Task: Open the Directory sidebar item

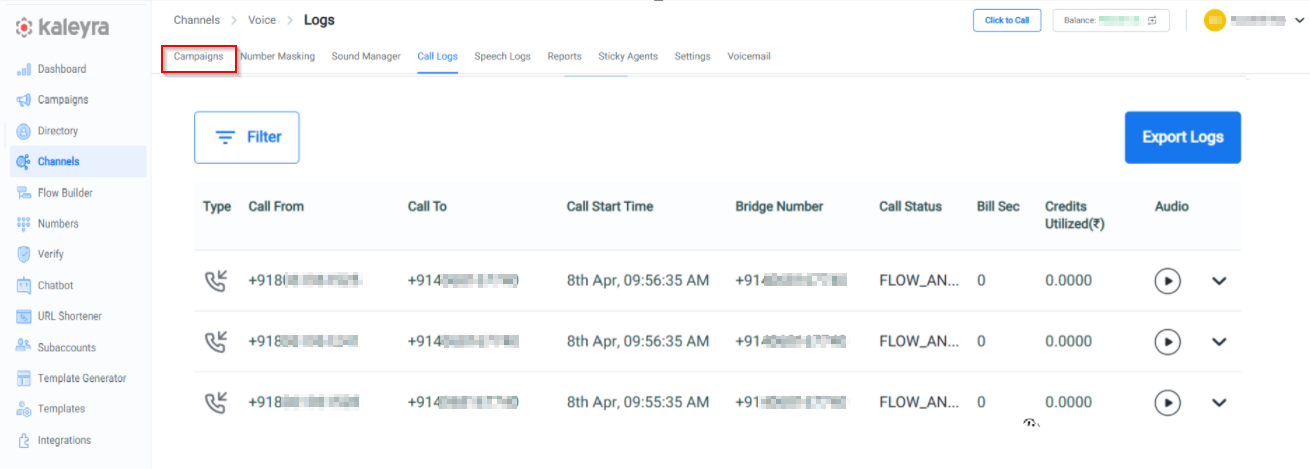Action: (x=58, y=131)
